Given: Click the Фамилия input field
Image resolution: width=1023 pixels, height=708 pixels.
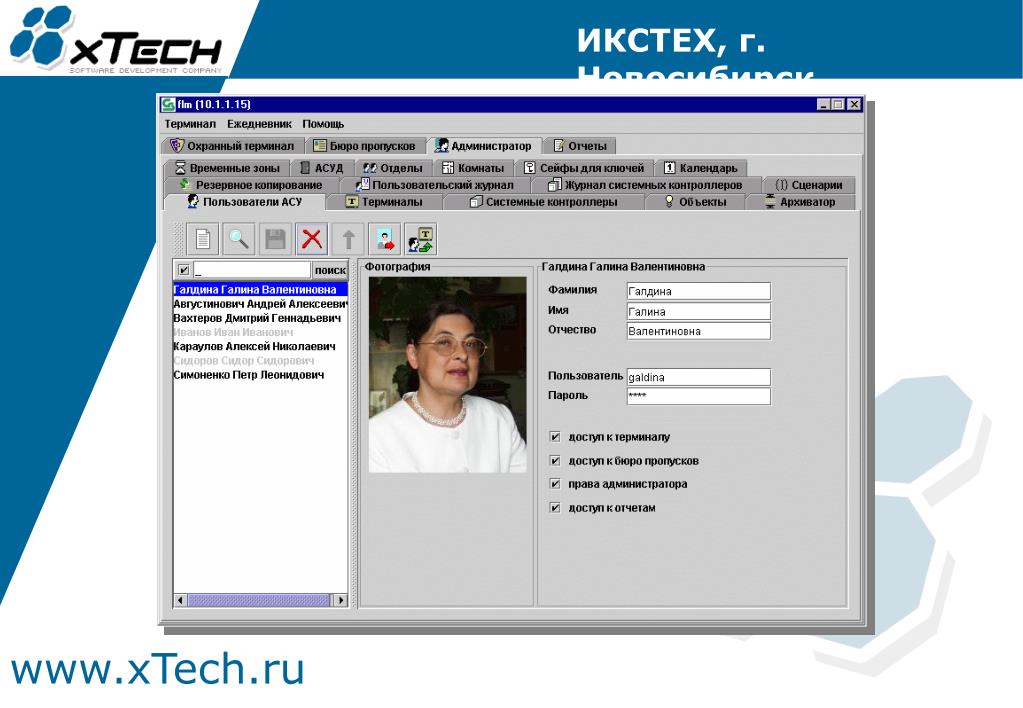Looking at the screenshot, I should (x=699, y=291).
